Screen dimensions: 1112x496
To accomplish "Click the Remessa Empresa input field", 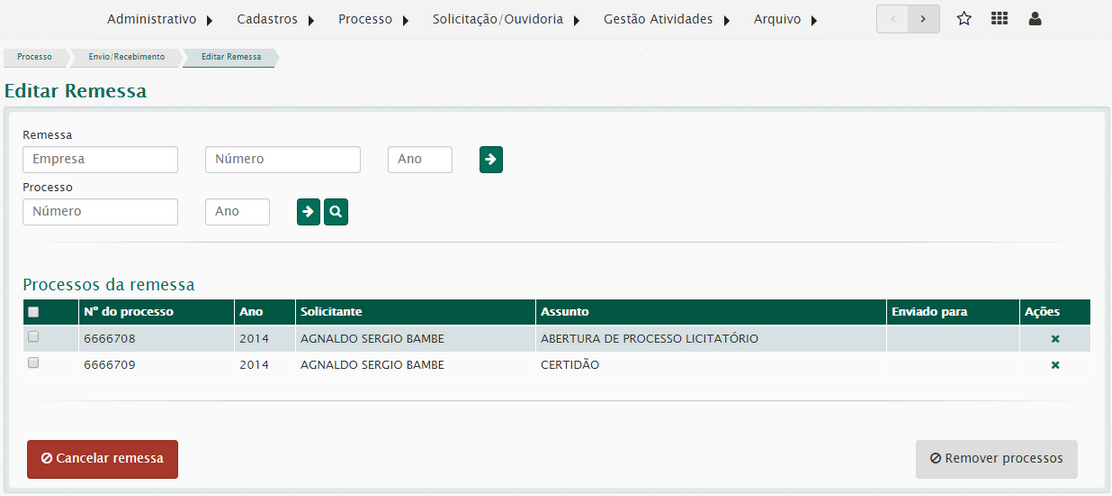I will click(x=100, y=159).
